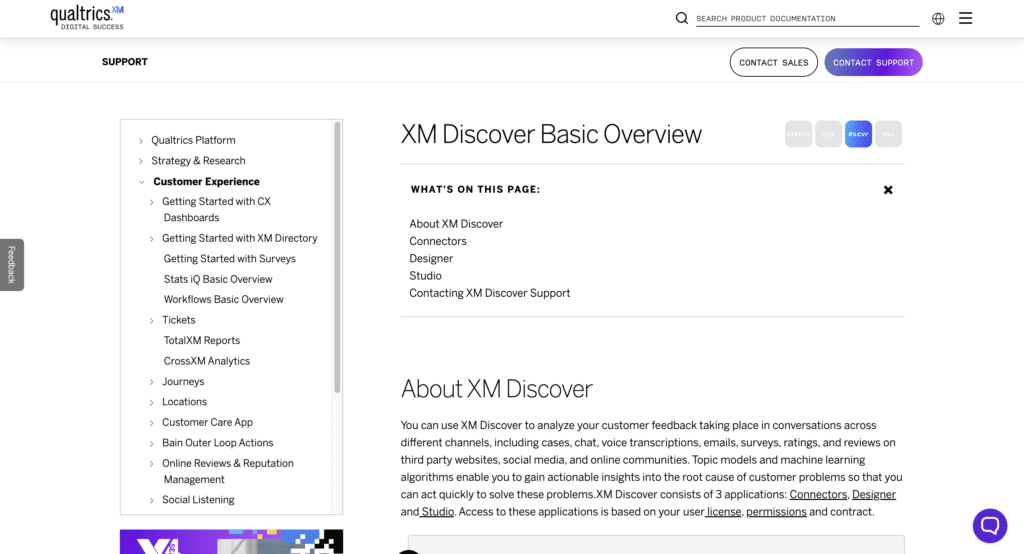Click the Contact Sales button
The image size is (1024, 554).
click(x=773, y=62)
